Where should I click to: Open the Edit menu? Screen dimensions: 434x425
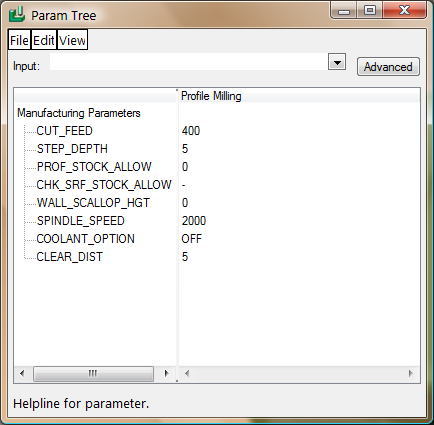click(x=44, y=40)
